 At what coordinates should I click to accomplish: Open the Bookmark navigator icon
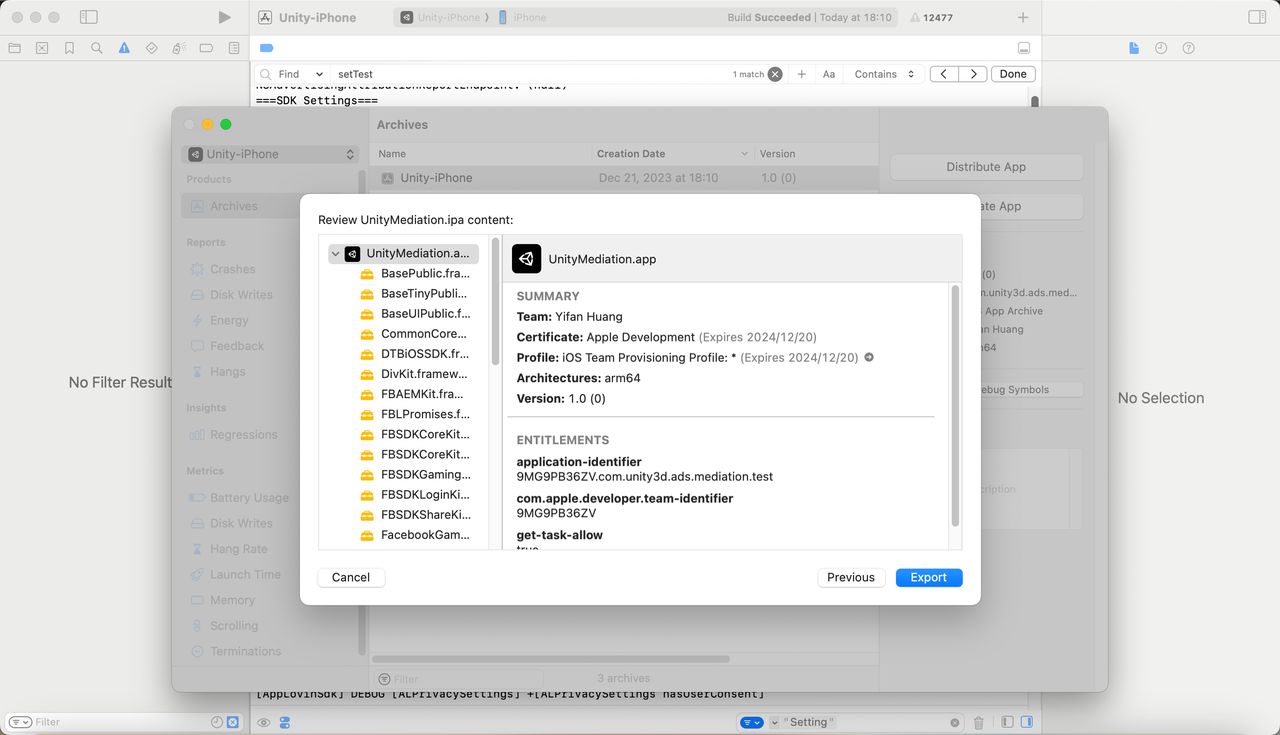pyautogui.click(x=69, y=48)
